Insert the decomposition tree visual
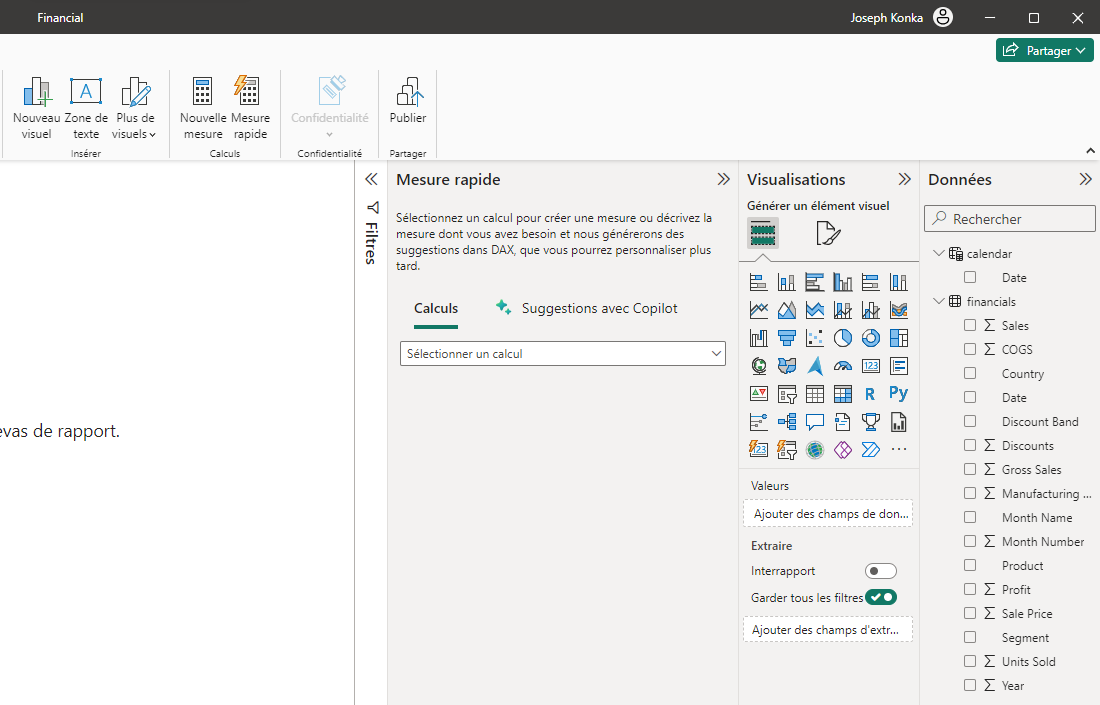This screenshot has width=1100, height=705. click(786, 422)
